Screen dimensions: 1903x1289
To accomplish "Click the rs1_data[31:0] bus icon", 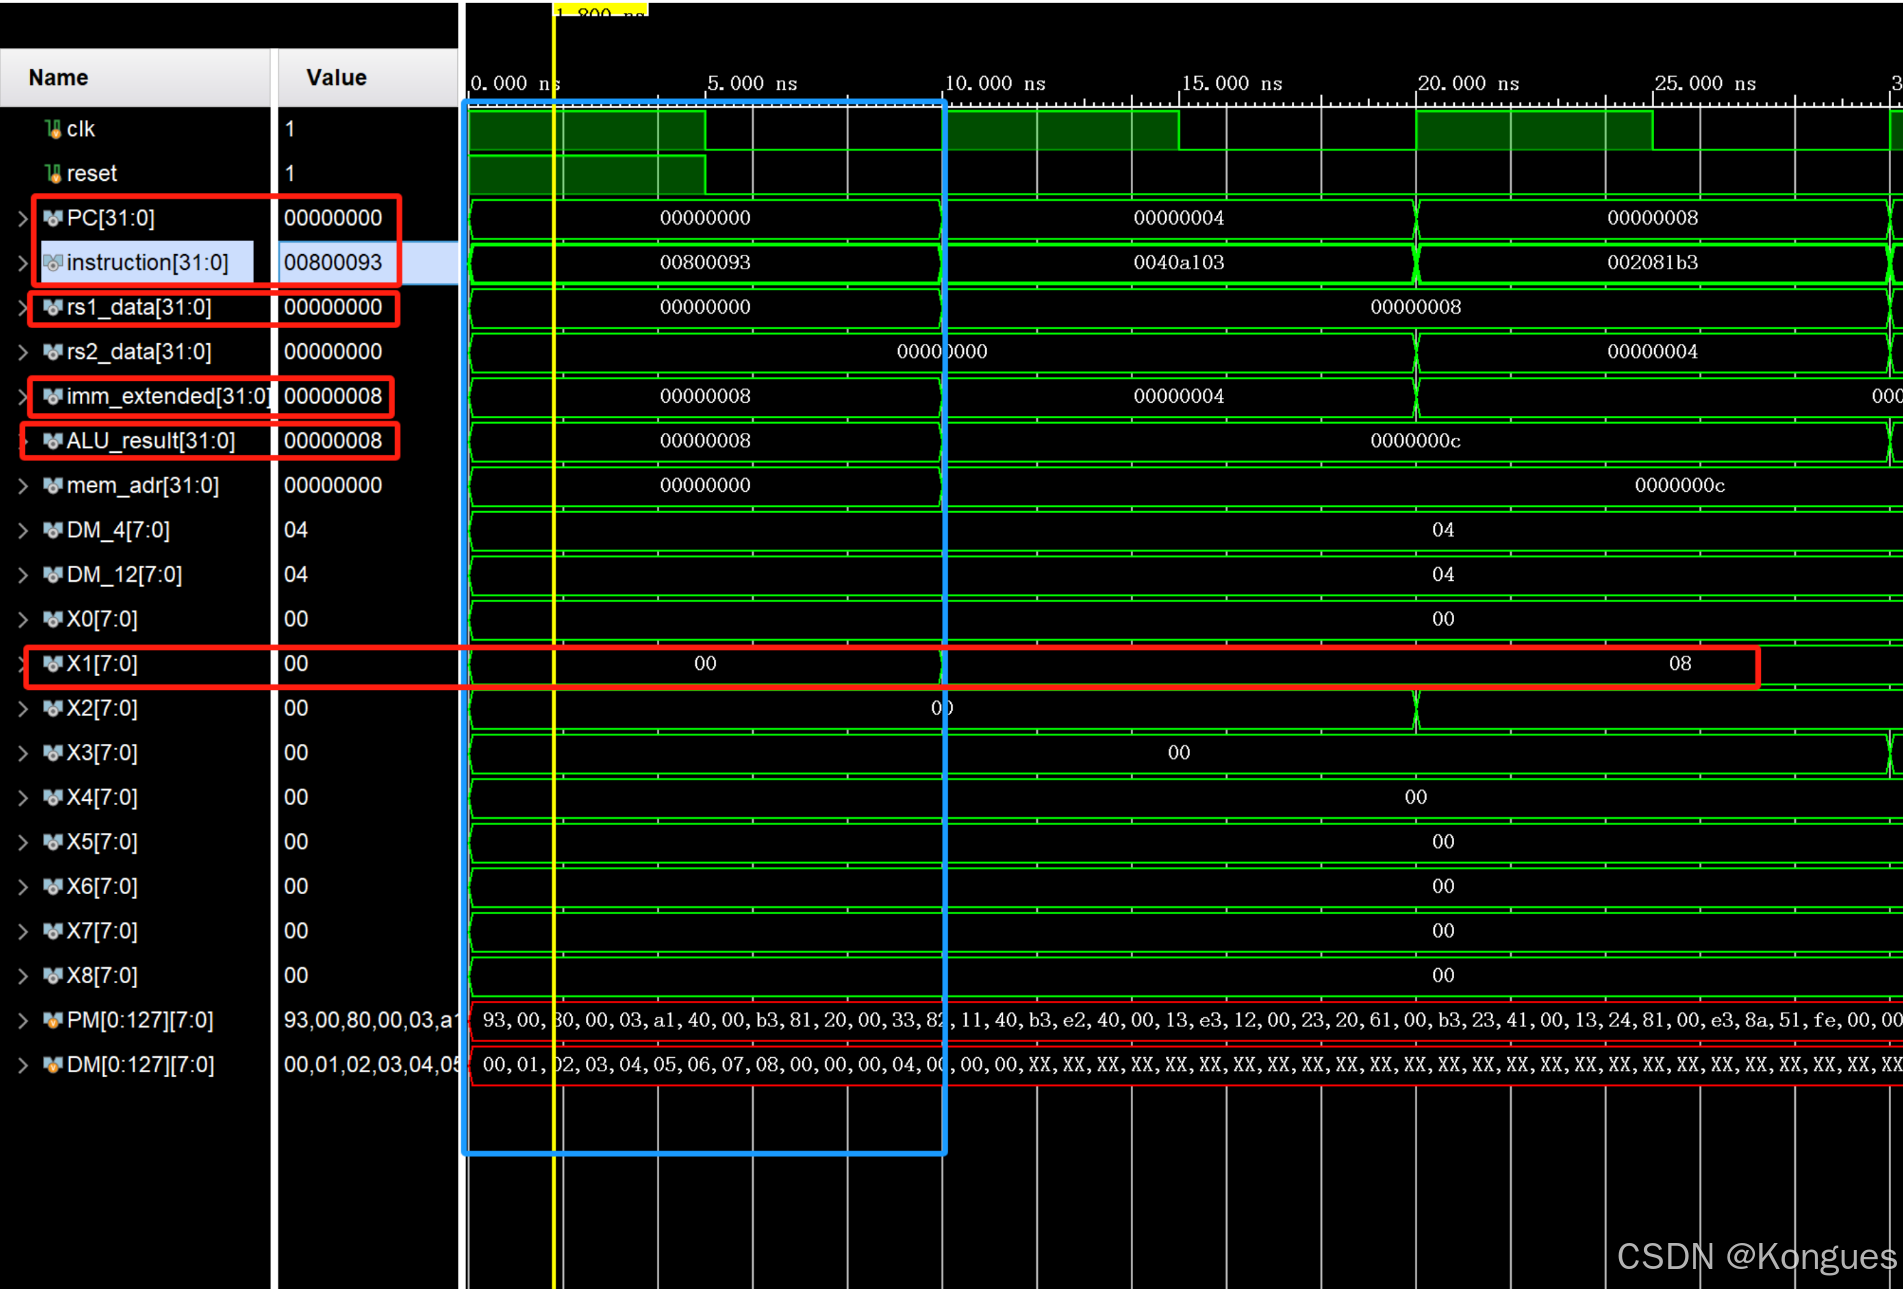I will point(53,307).
